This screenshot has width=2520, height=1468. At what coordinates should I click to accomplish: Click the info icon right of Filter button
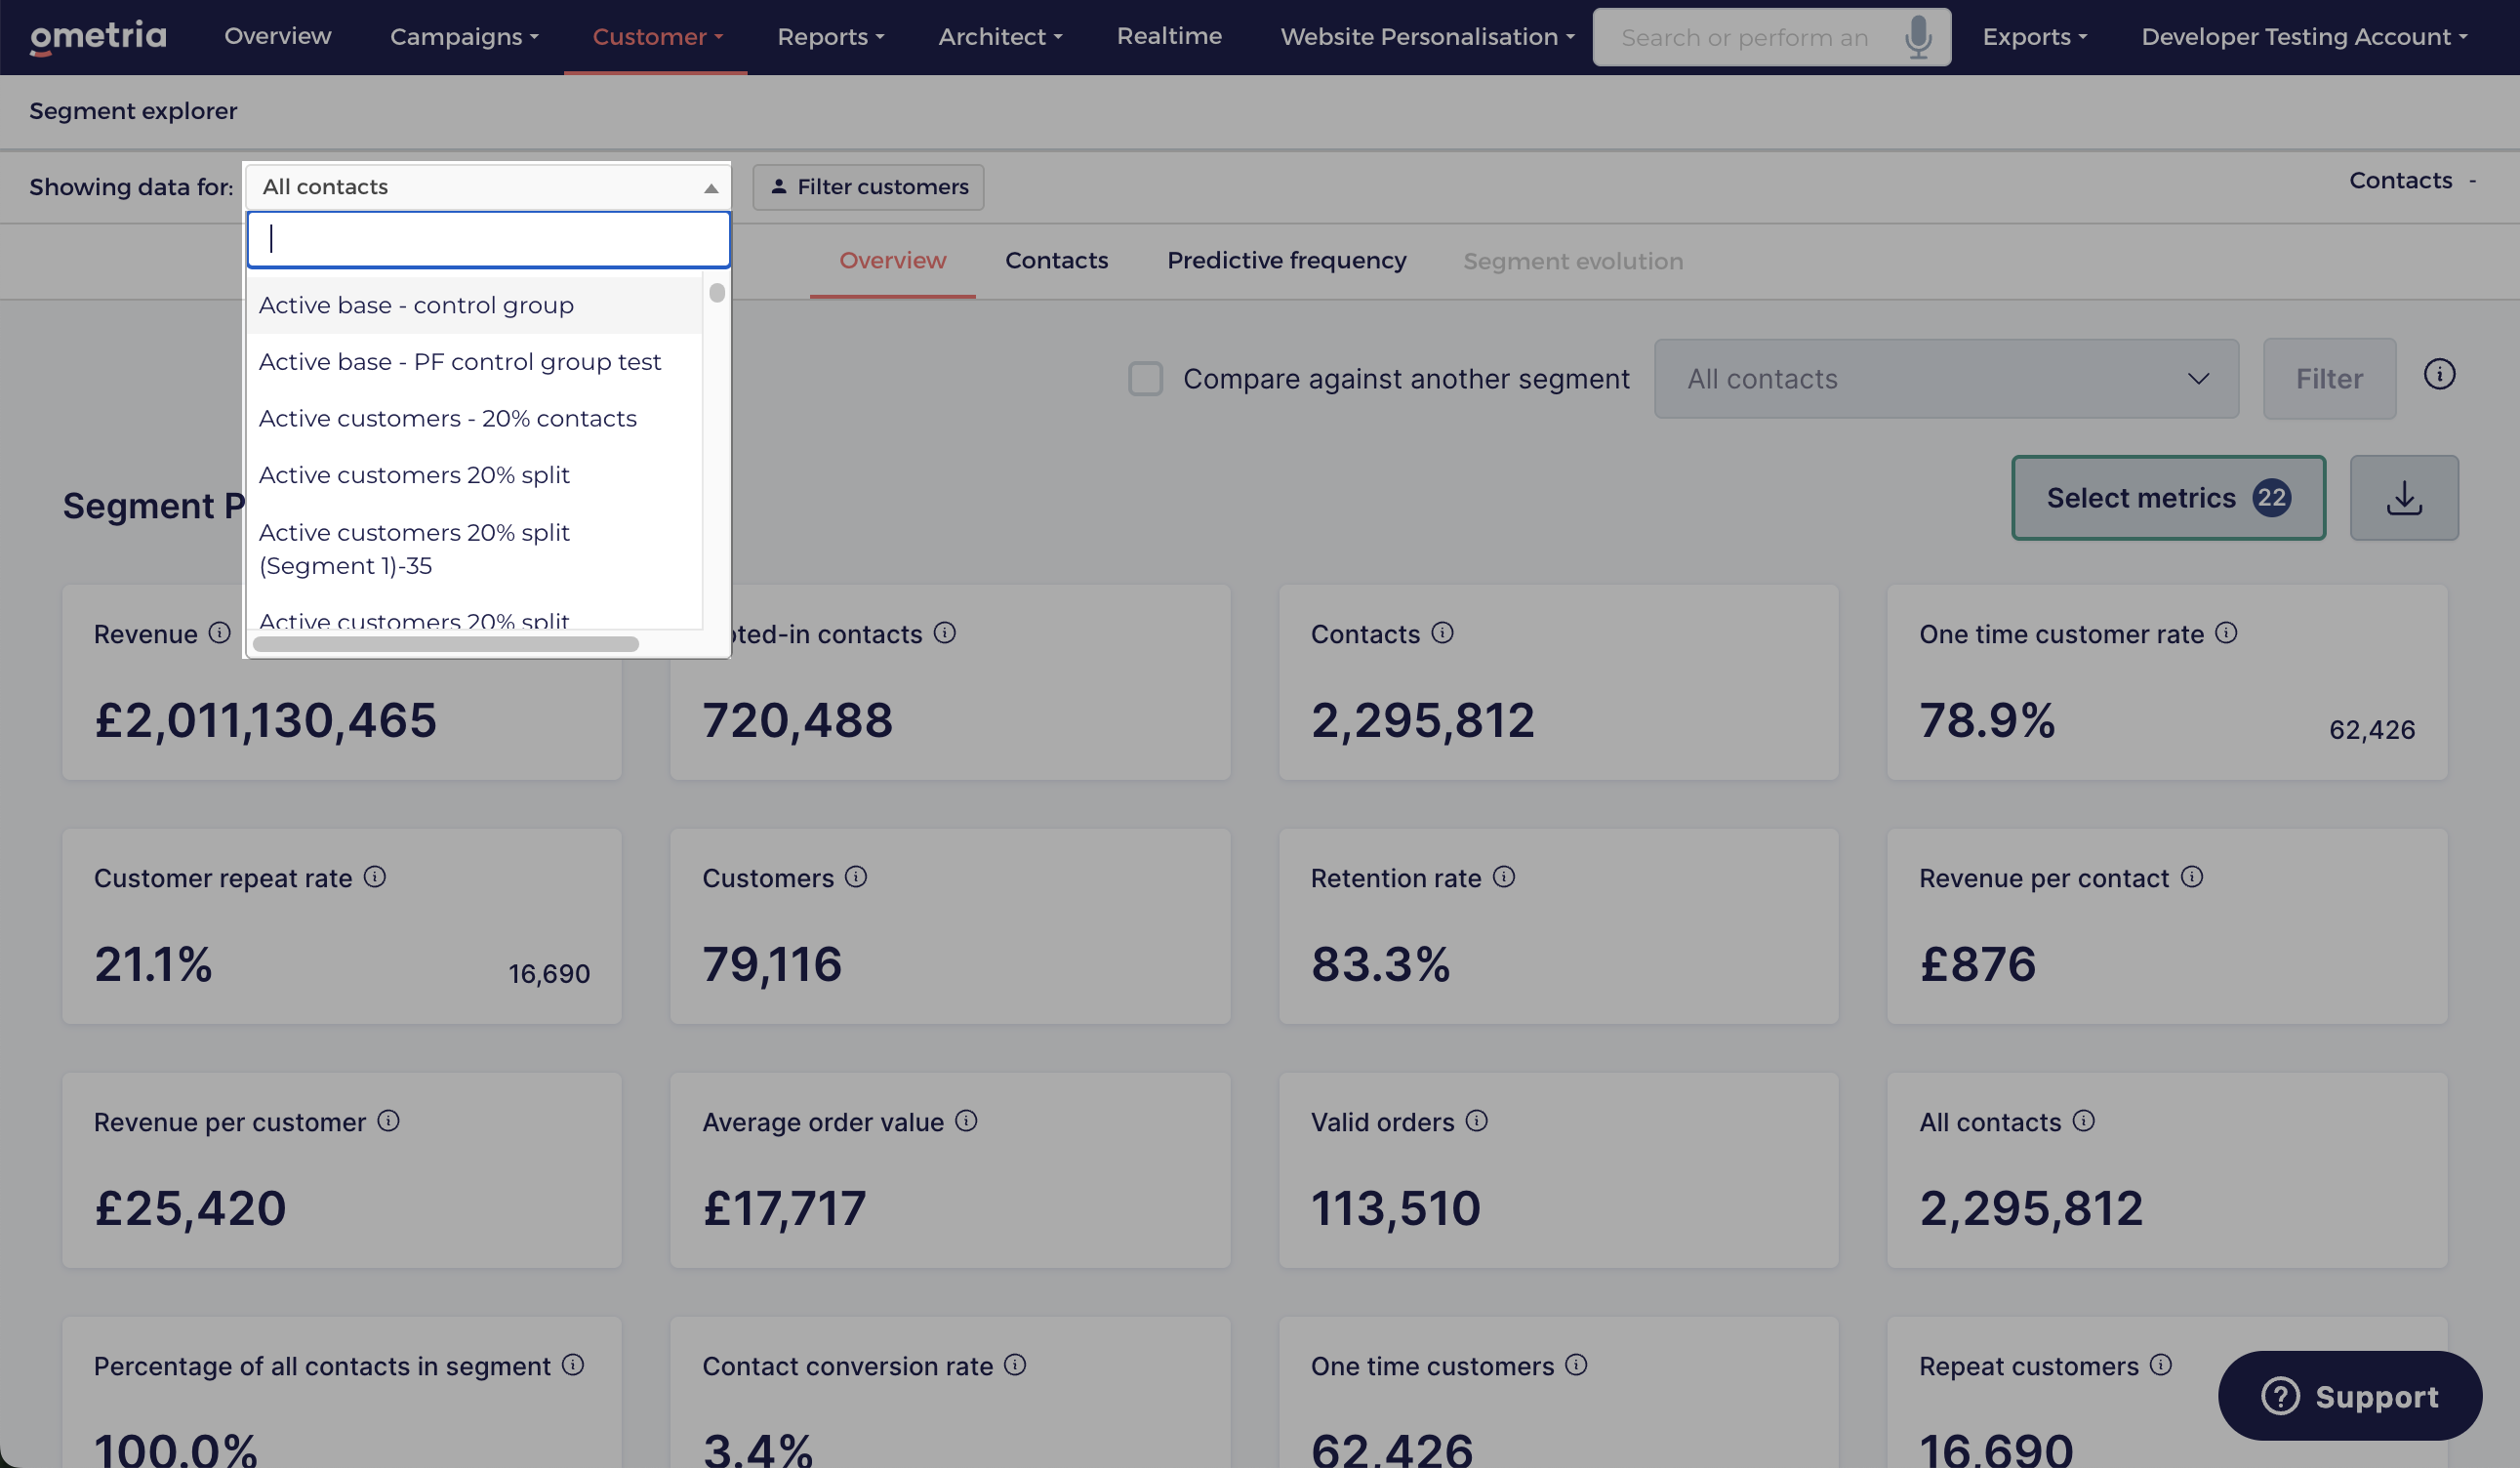pos(2438,374)
